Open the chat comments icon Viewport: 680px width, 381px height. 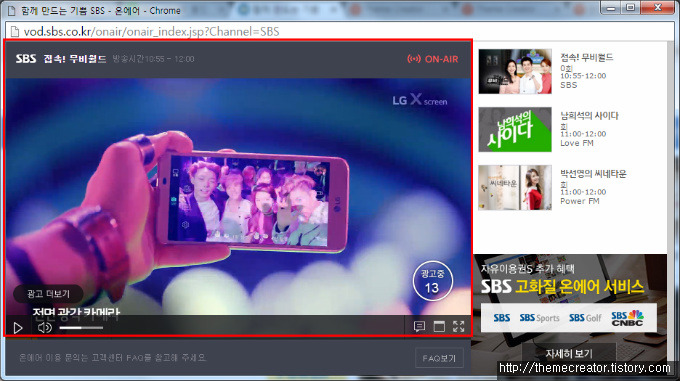419,326
